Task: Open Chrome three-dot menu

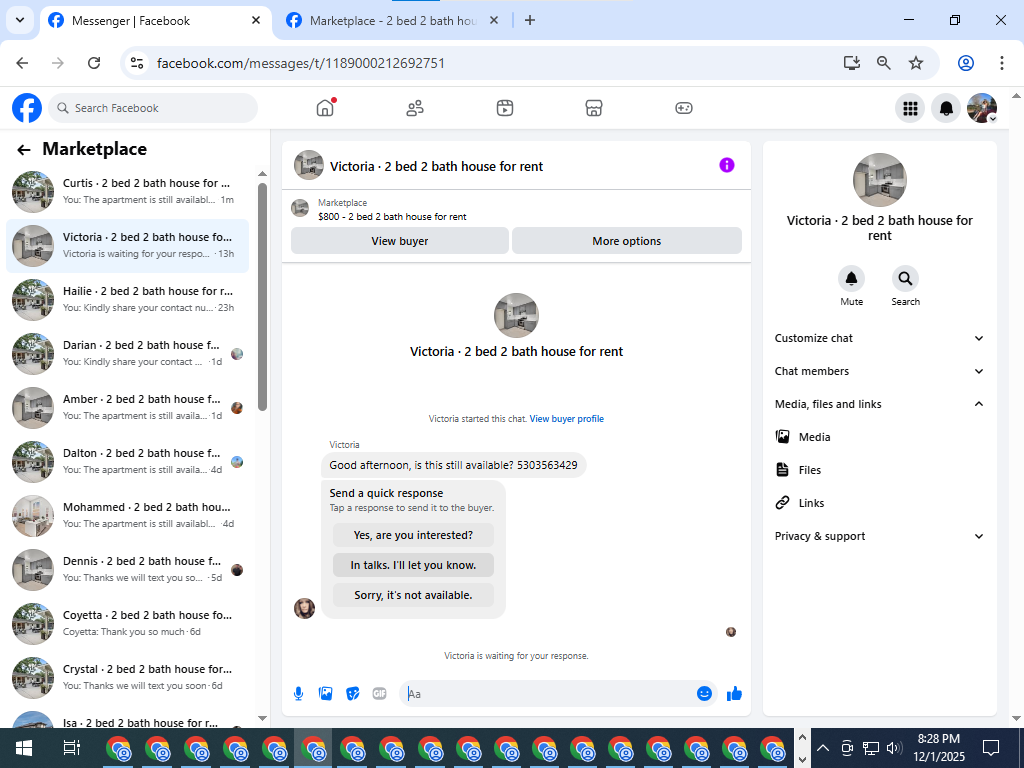Action: 1002,63
